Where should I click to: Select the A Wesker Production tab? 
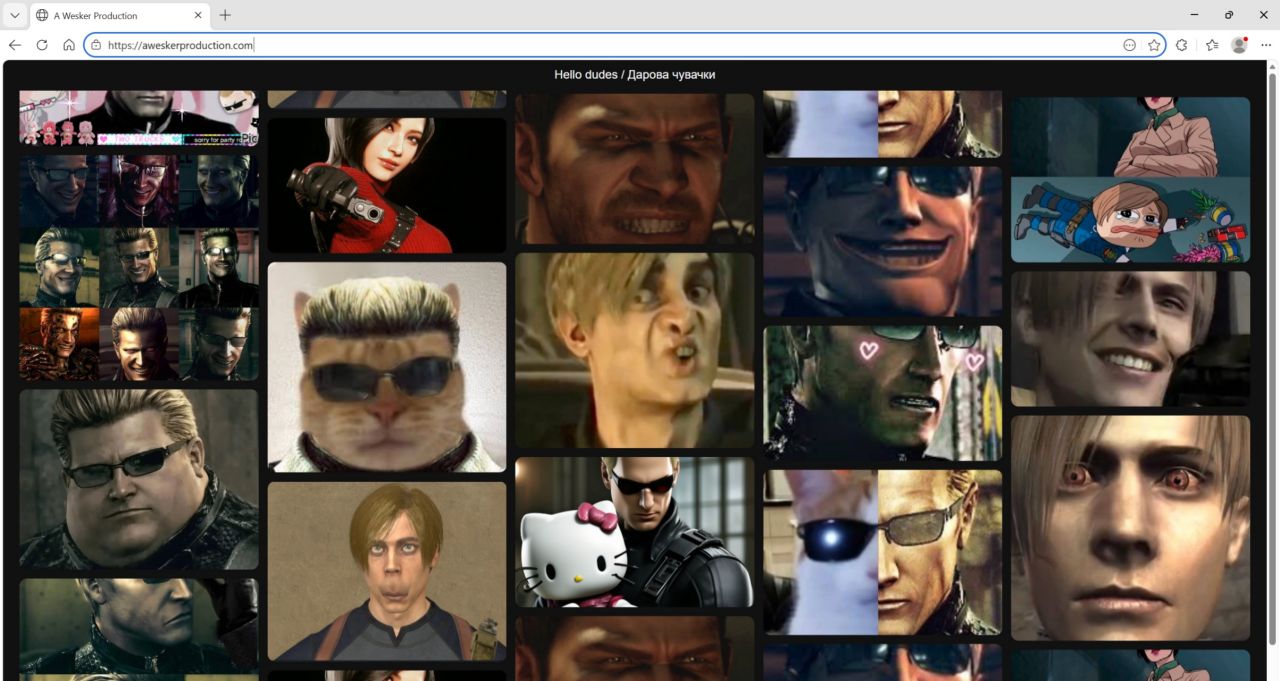point(110,15)
